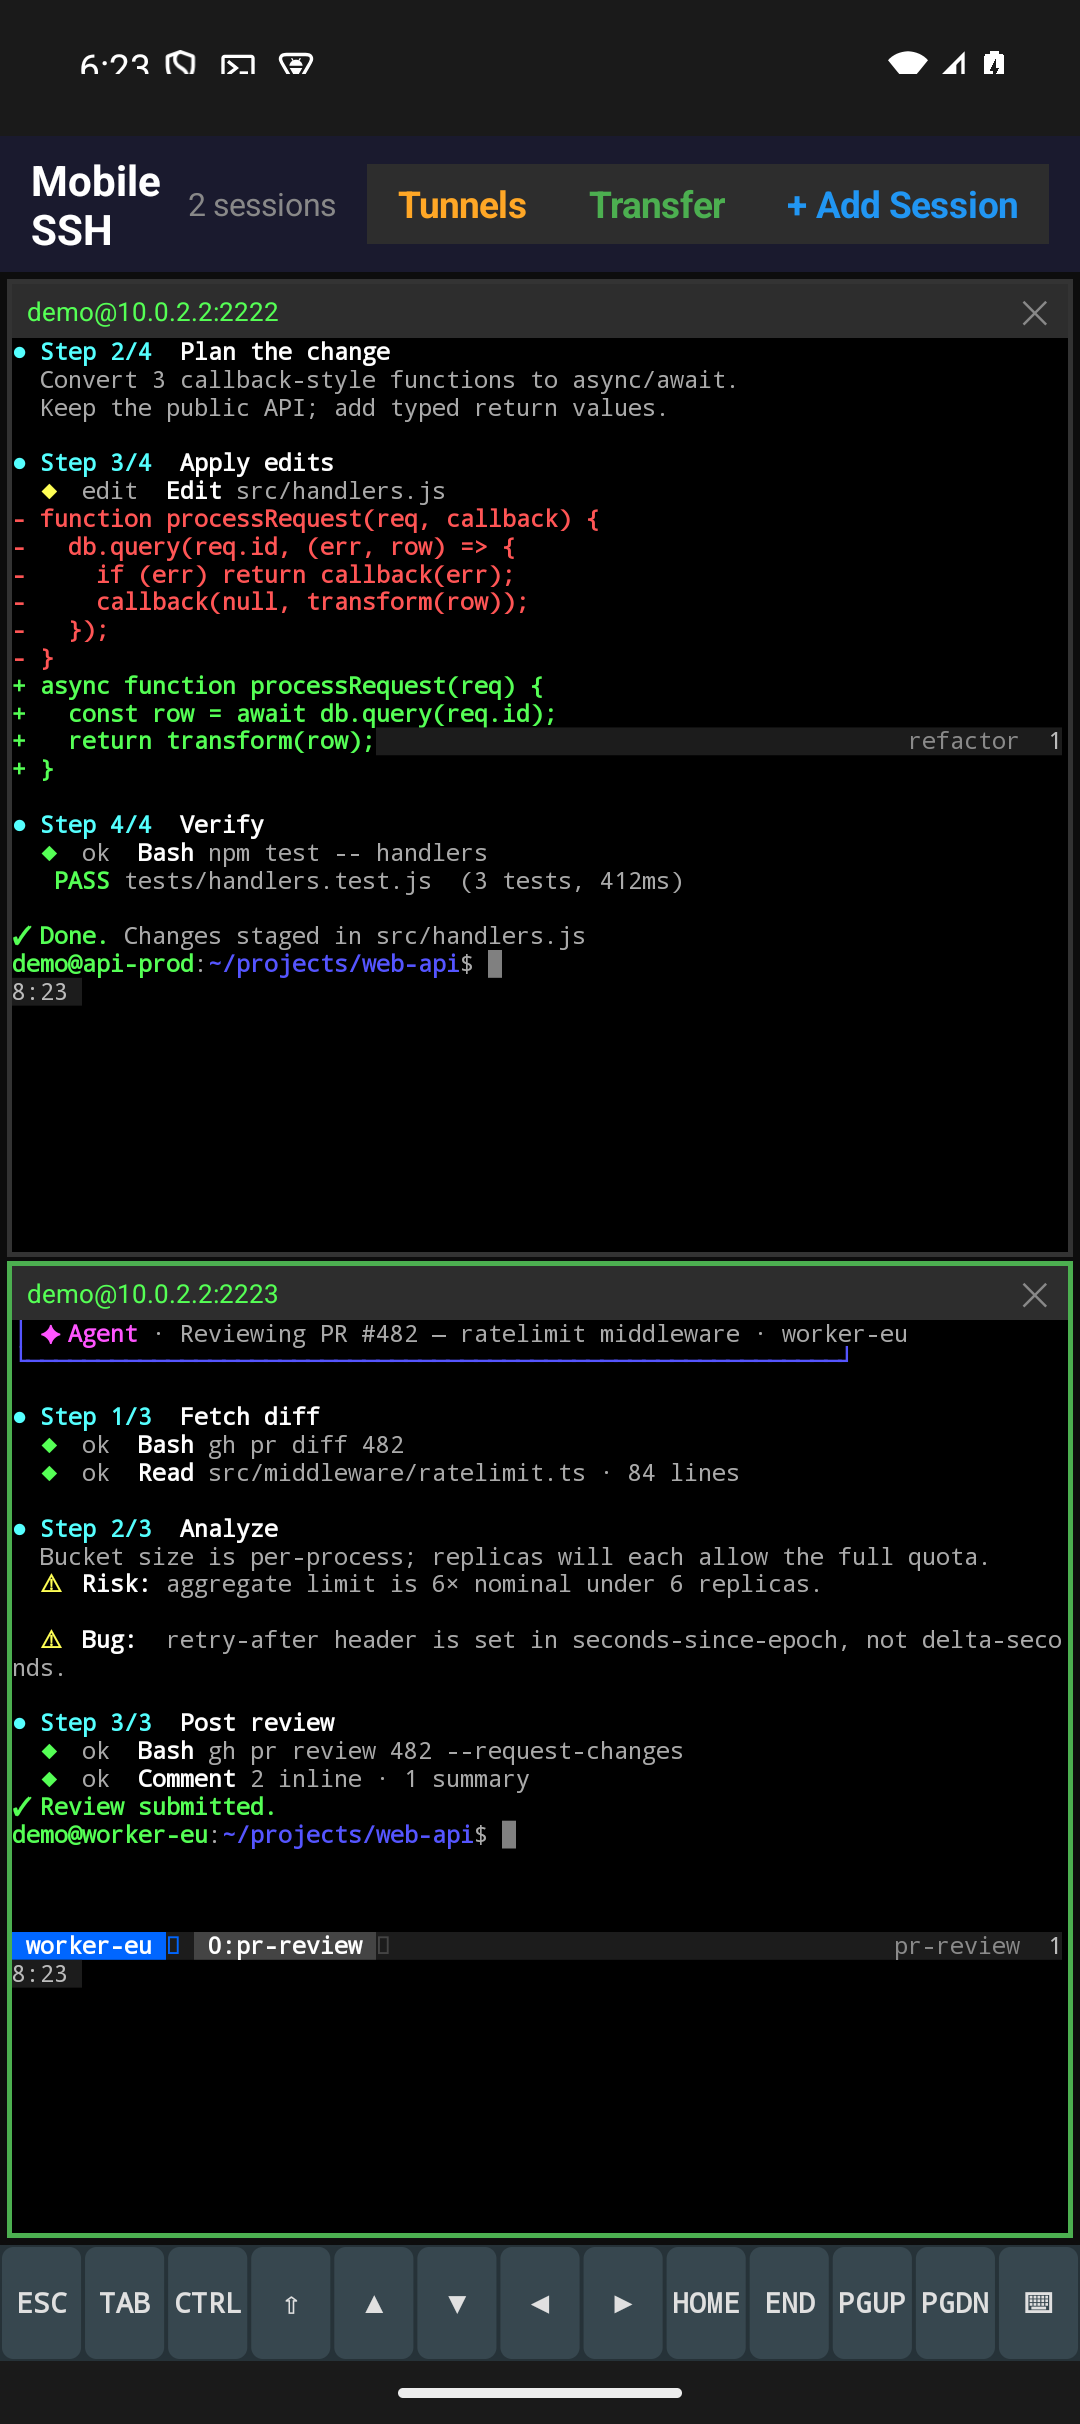Tap the END key

pos(789,2303)
